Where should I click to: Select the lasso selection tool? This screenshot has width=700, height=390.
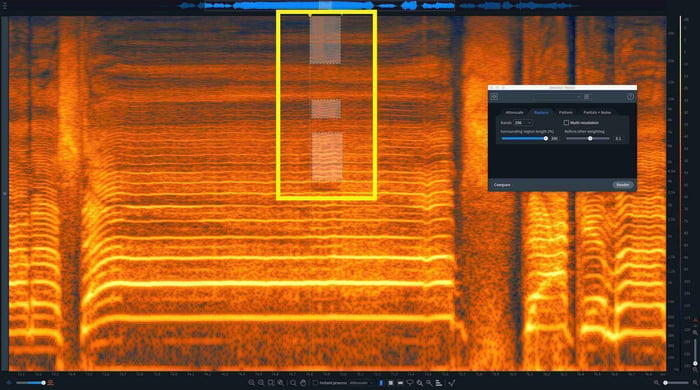pos(410,383)
